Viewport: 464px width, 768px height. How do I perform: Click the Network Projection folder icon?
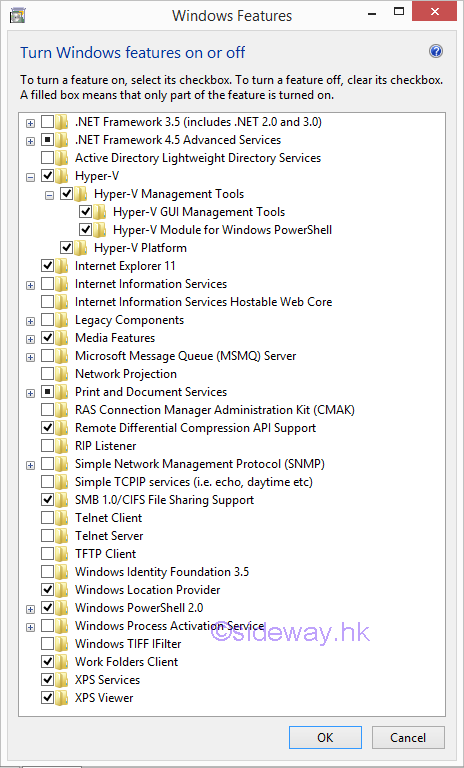coord(62,374)
